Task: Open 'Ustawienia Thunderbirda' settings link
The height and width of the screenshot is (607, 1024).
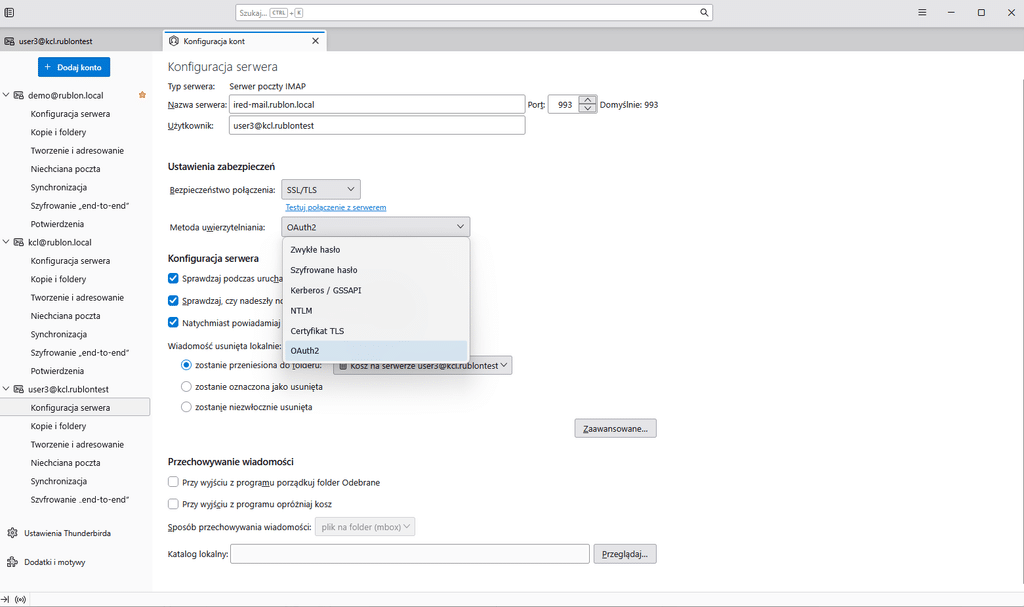Action: coord(67,533)
